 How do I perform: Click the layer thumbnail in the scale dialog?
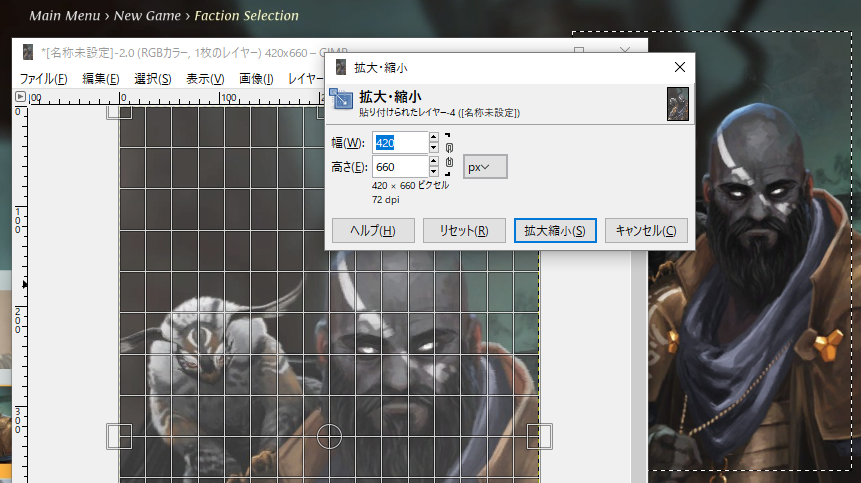[678, 104]
